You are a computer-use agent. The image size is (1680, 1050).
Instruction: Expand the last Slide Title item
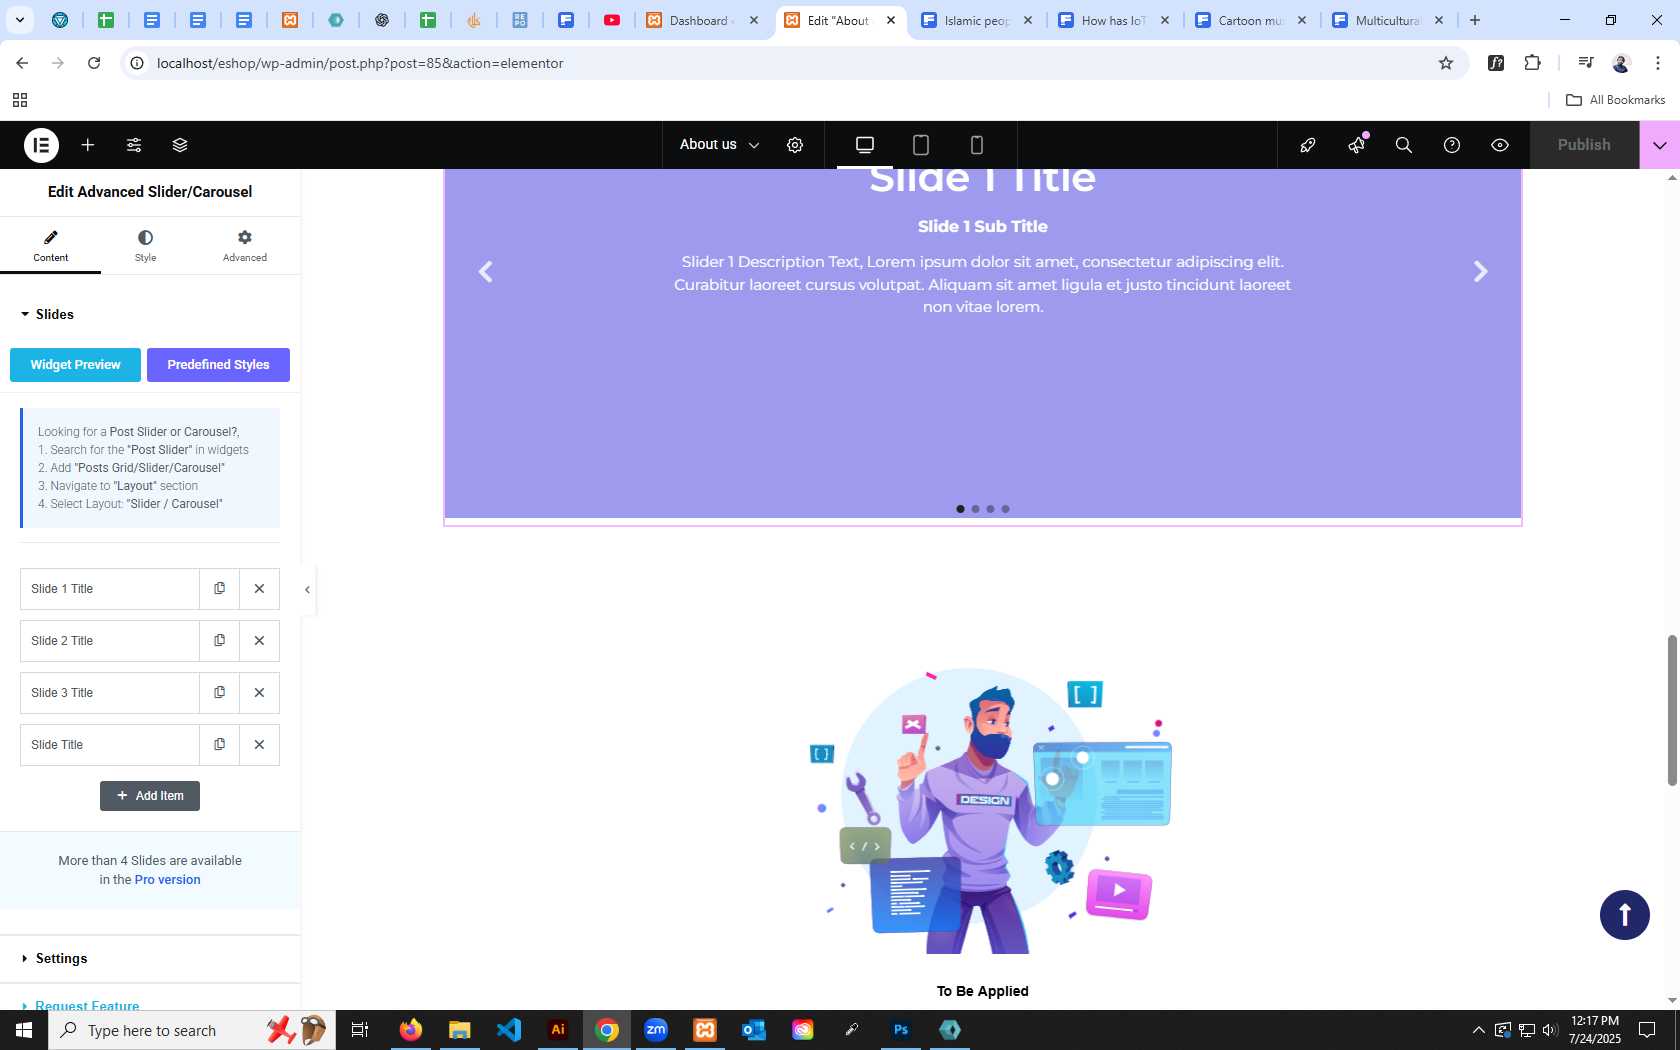[110, 745]
